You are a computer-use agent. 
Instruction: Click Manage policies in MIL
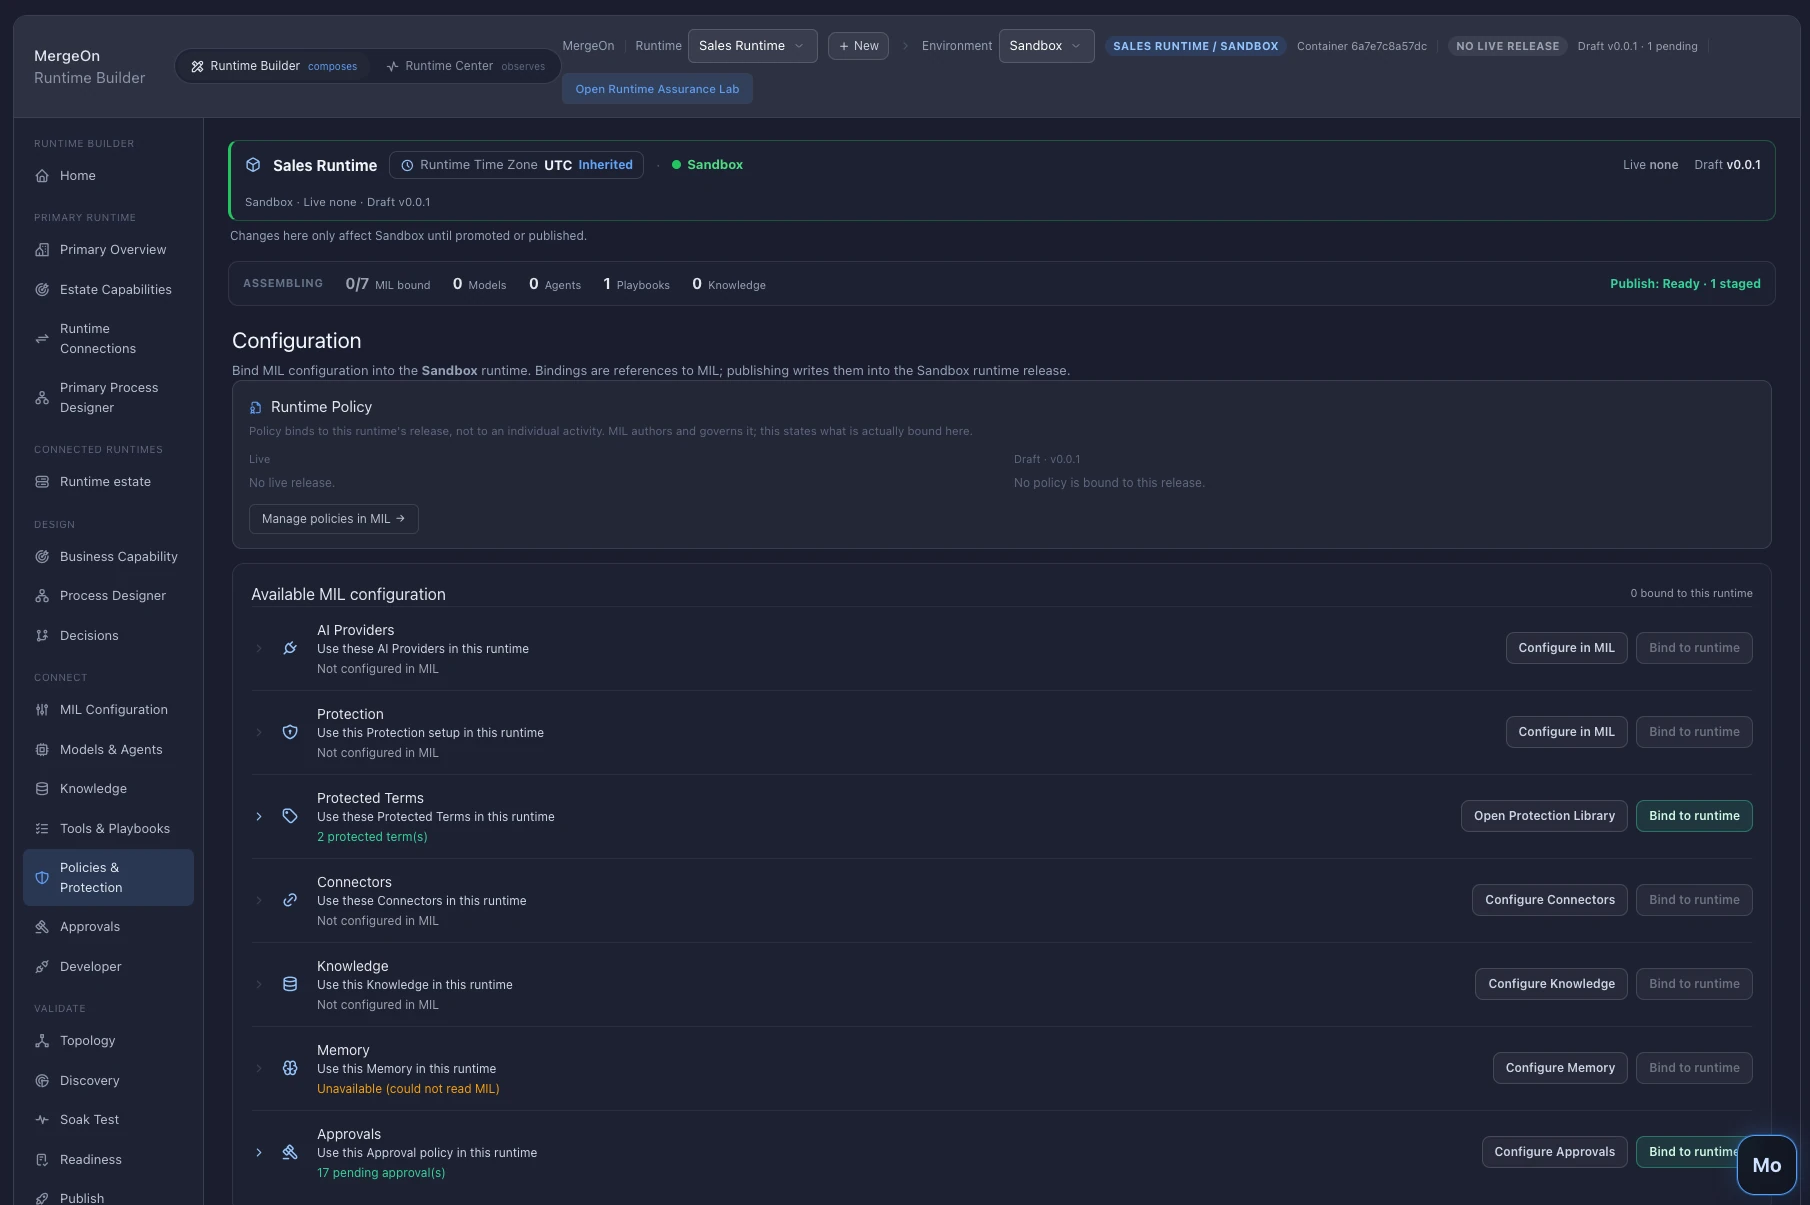(x=333, y=519)
